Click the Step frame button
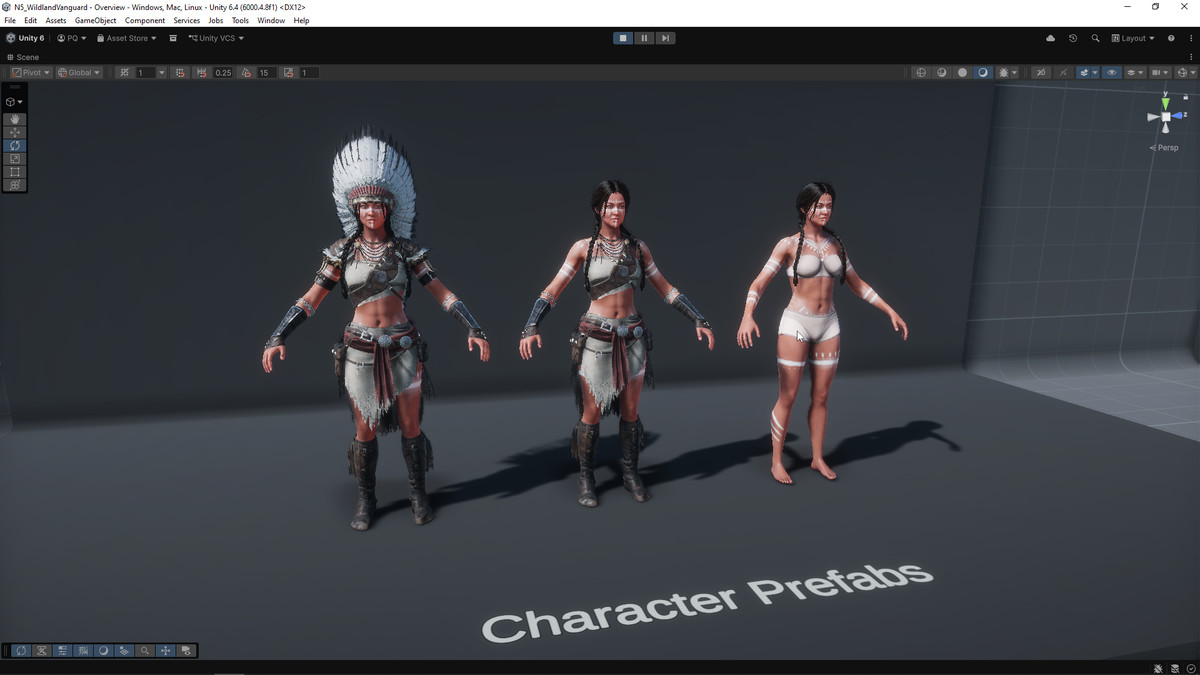The height and width of the screenshot is (675, 1200). point(665,38)
